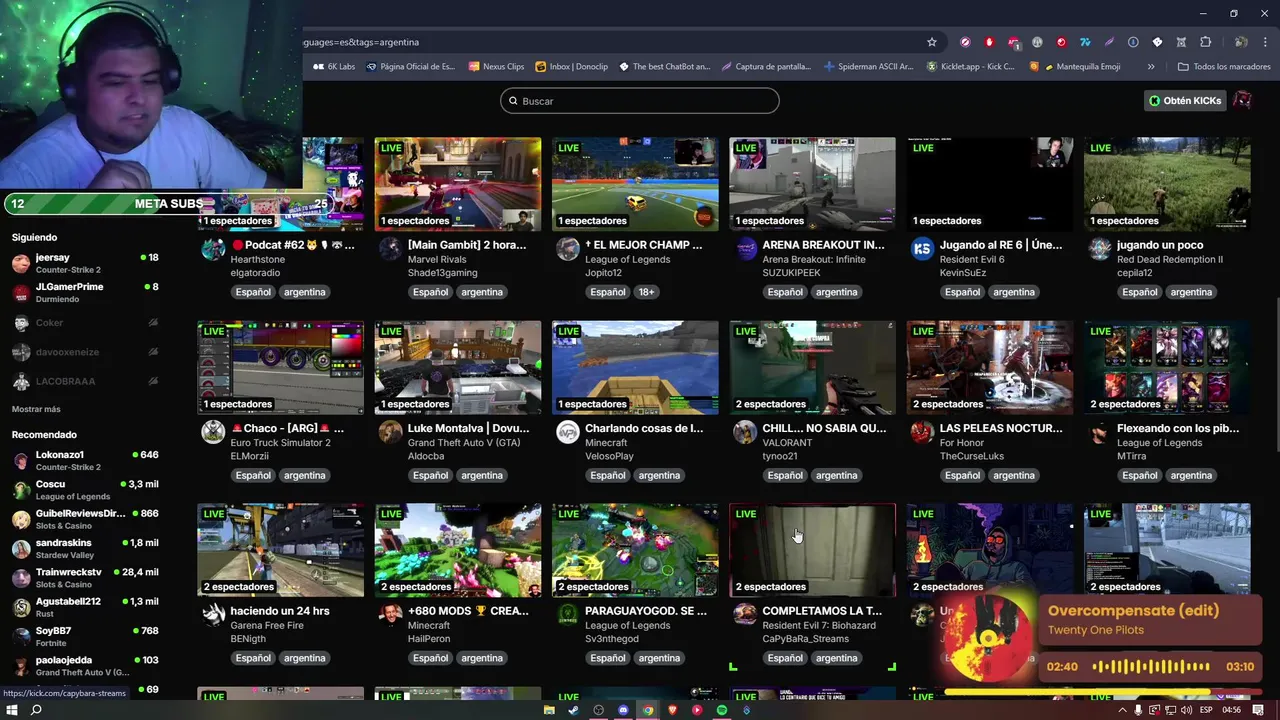Screen dimensions: 1280x720
Task: Open Discord from the taskbar
Action: click(x=623, y=710)
